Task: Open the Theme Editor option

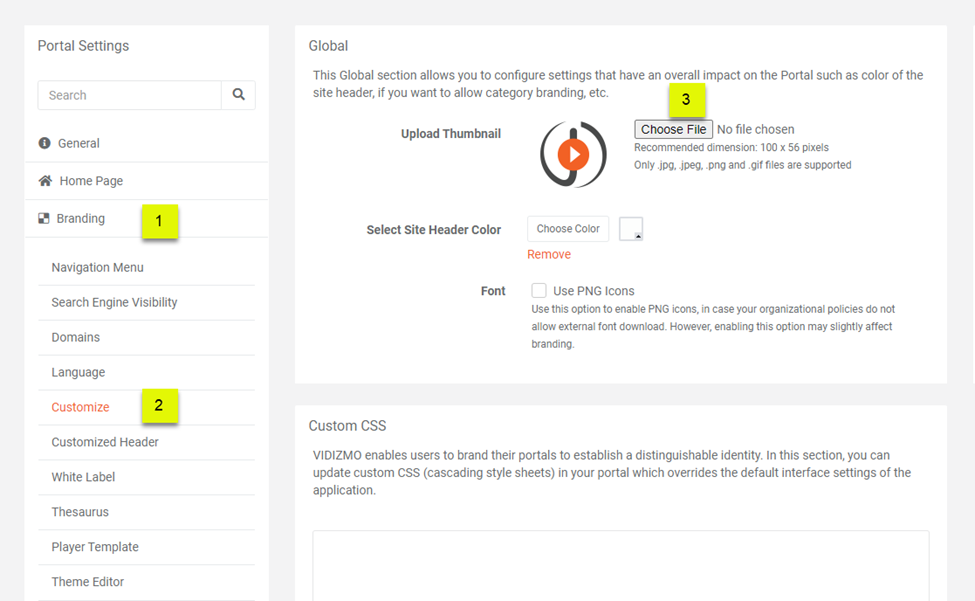Action: tap(88, 582)
